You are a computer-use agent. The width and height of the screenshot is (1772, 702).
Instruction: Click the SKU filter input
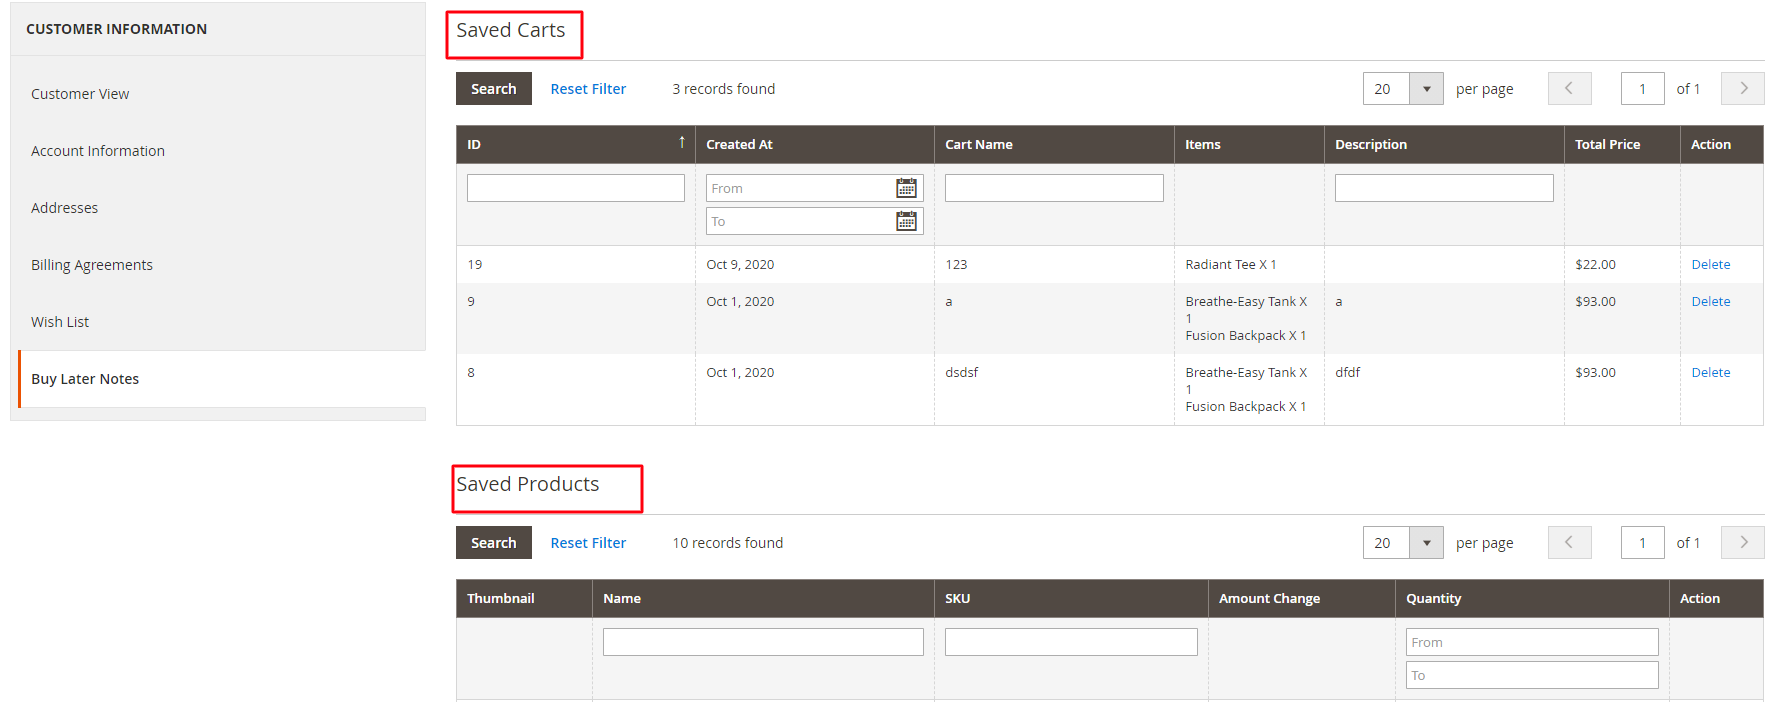(1070, 642)
